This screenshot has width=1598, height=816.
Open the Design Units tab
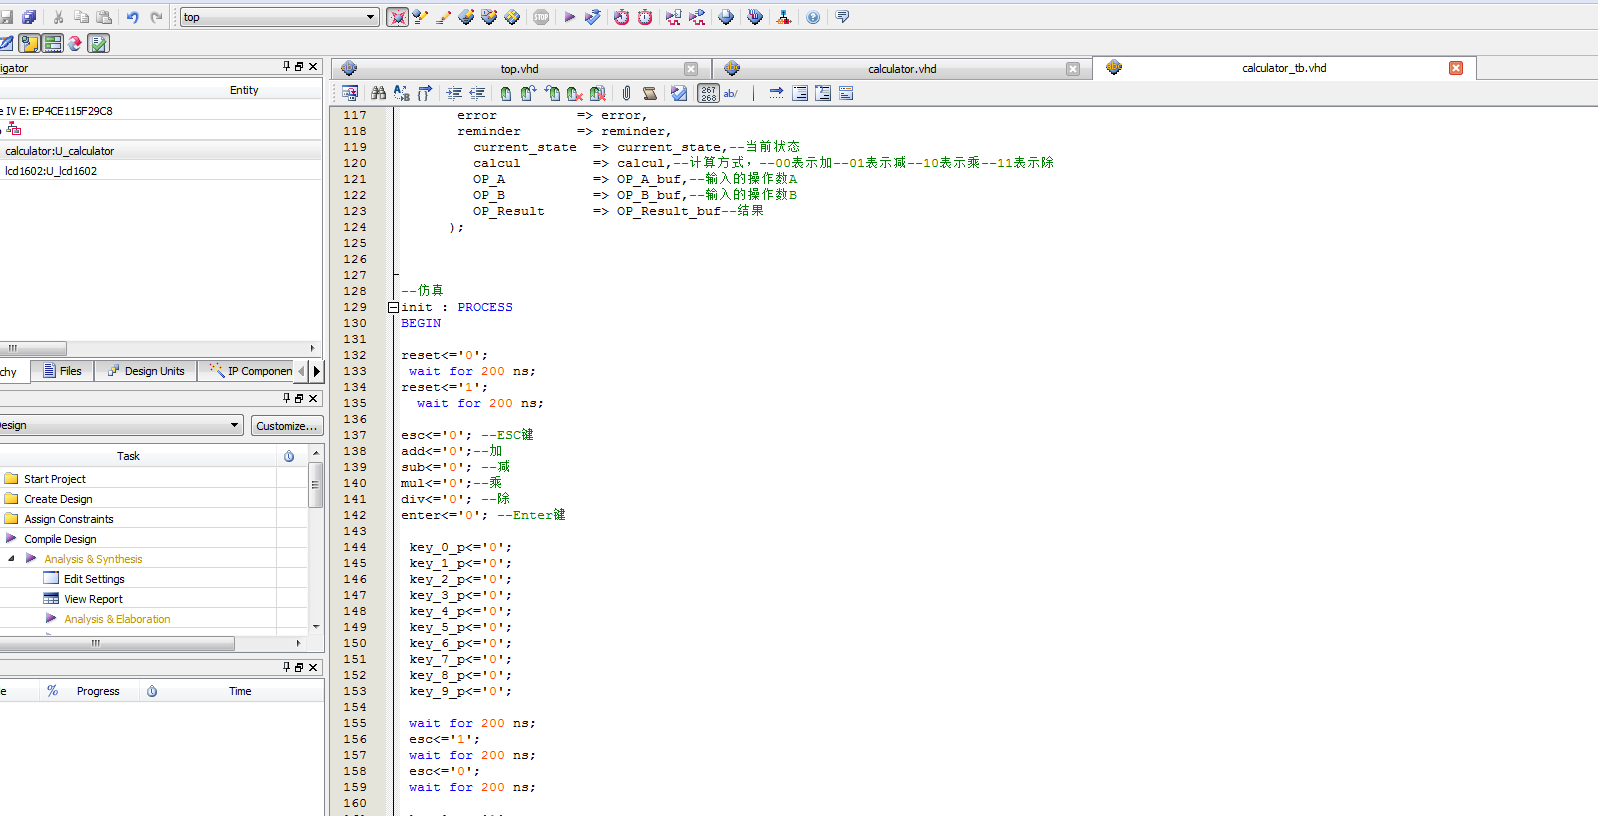click(x=146, y=371)
